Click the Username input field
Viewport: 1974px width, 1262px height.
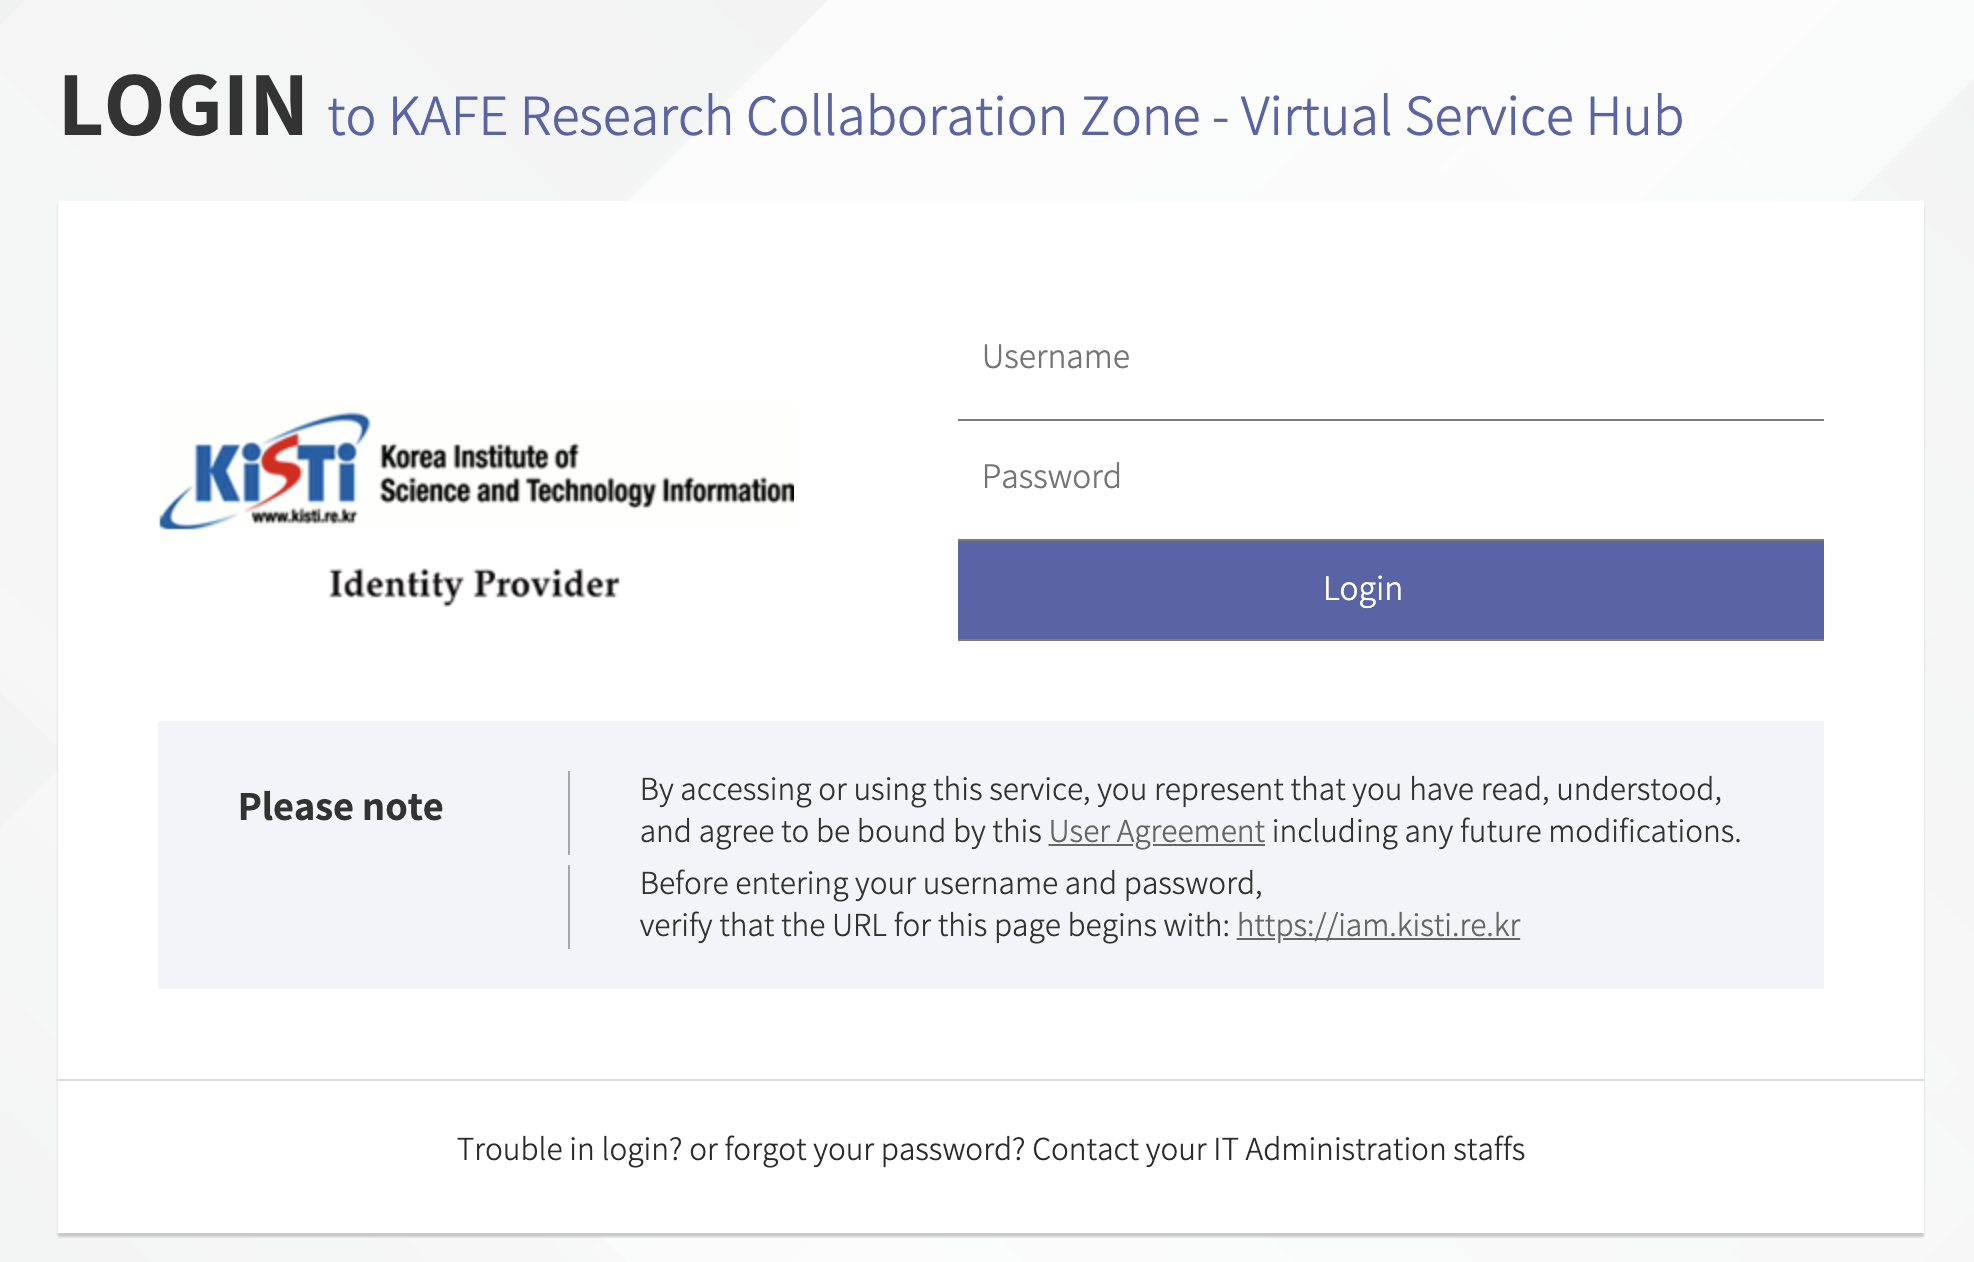tap(1390, 358)
